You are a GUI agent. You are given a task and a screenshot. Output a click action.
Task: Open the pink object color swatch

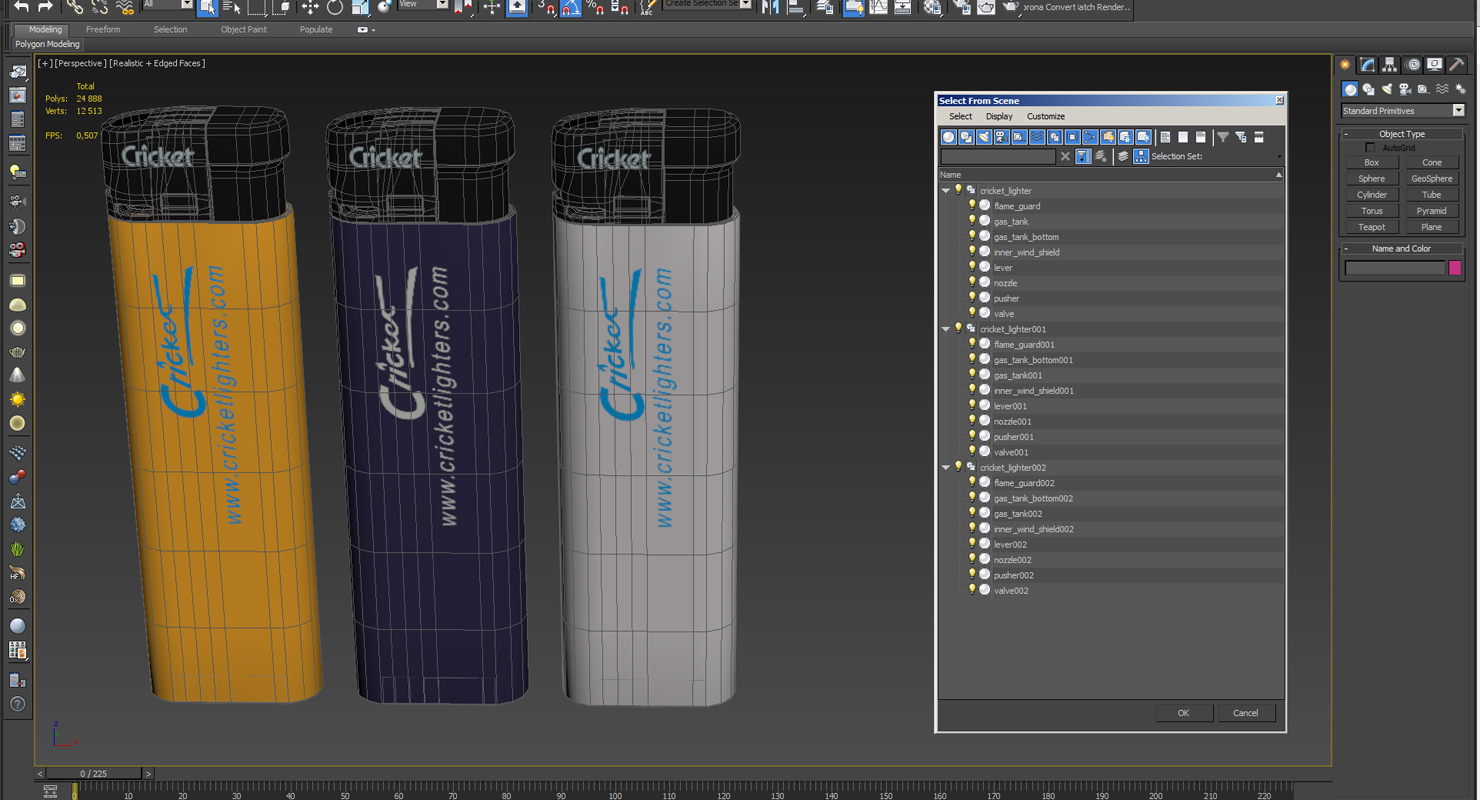(1455, 268)
